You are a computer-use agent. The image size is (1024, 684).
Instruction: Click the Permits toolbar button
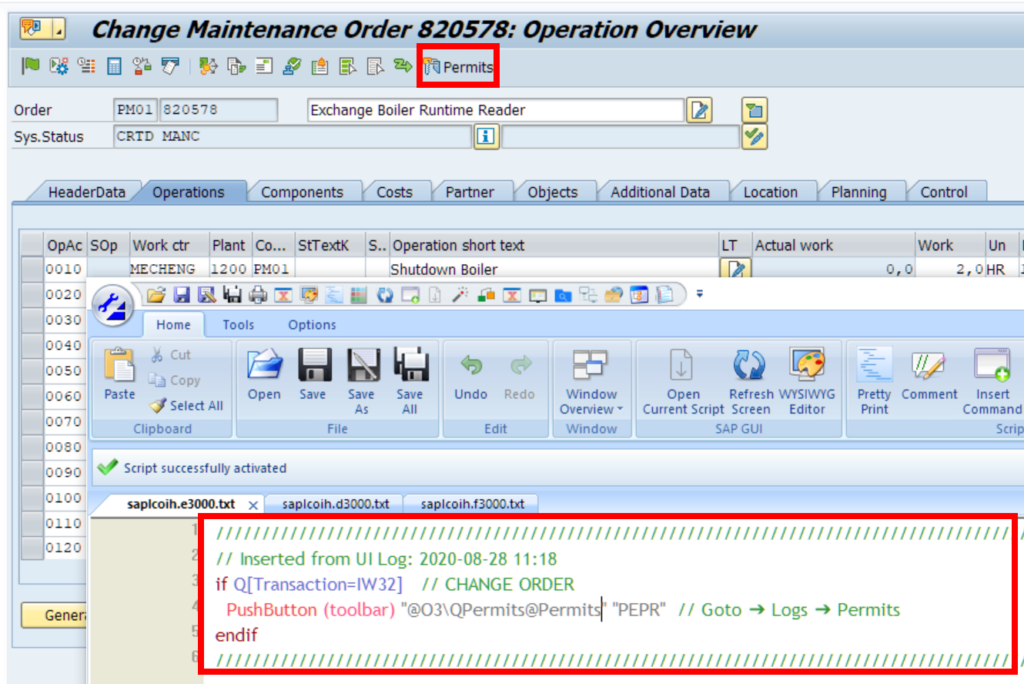click(458, 67)
